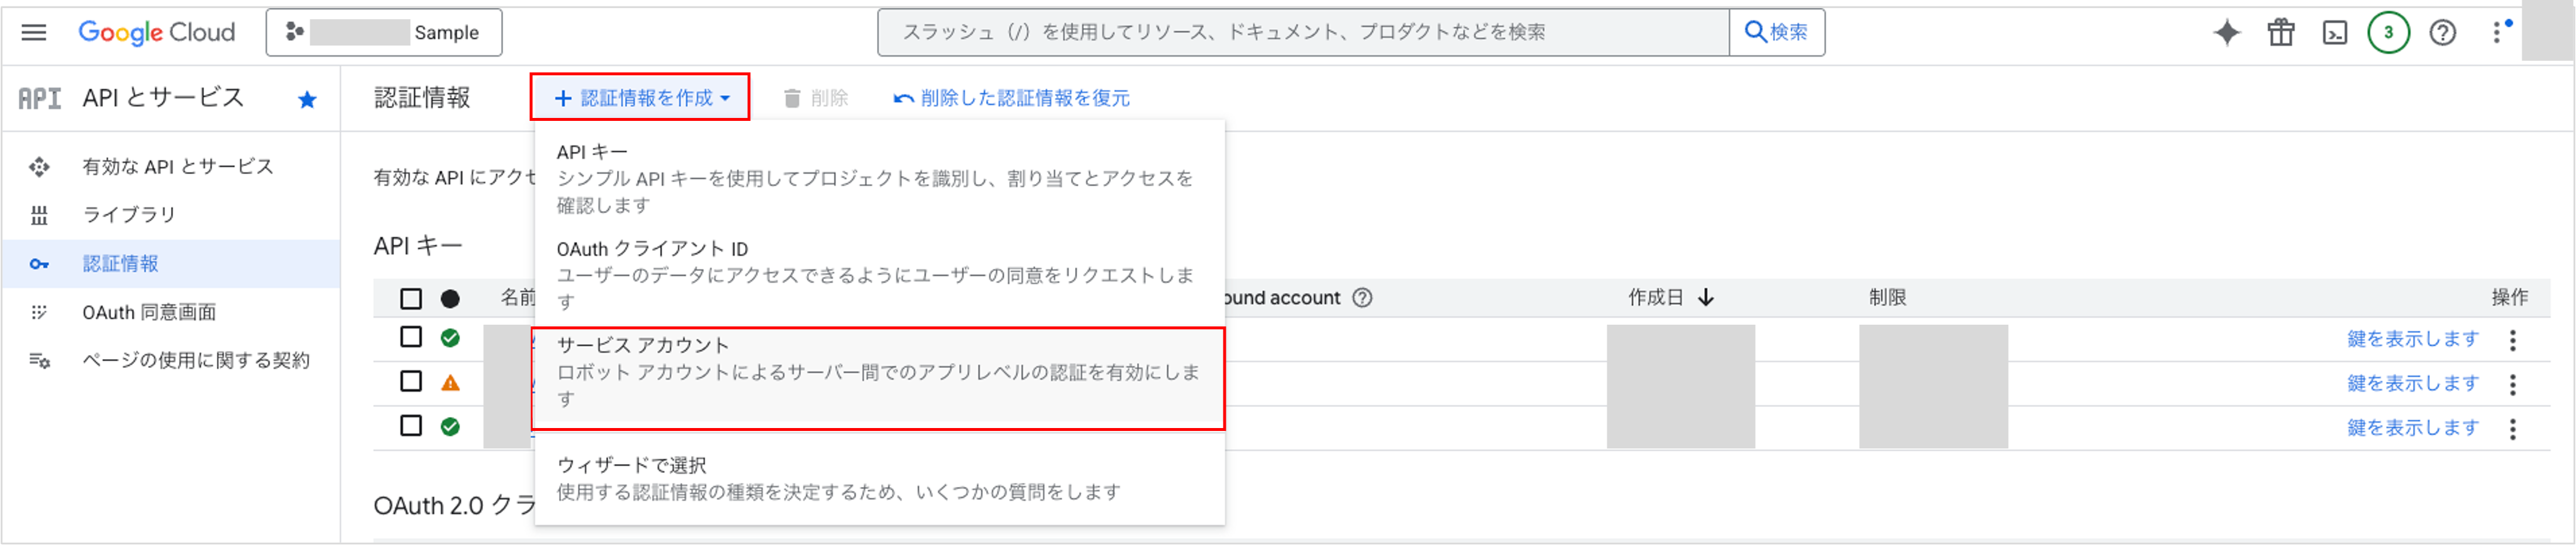Tick the checkbox on the warning-triangle row
This screenshot has width=2576, height=546.
pos(411,381)
